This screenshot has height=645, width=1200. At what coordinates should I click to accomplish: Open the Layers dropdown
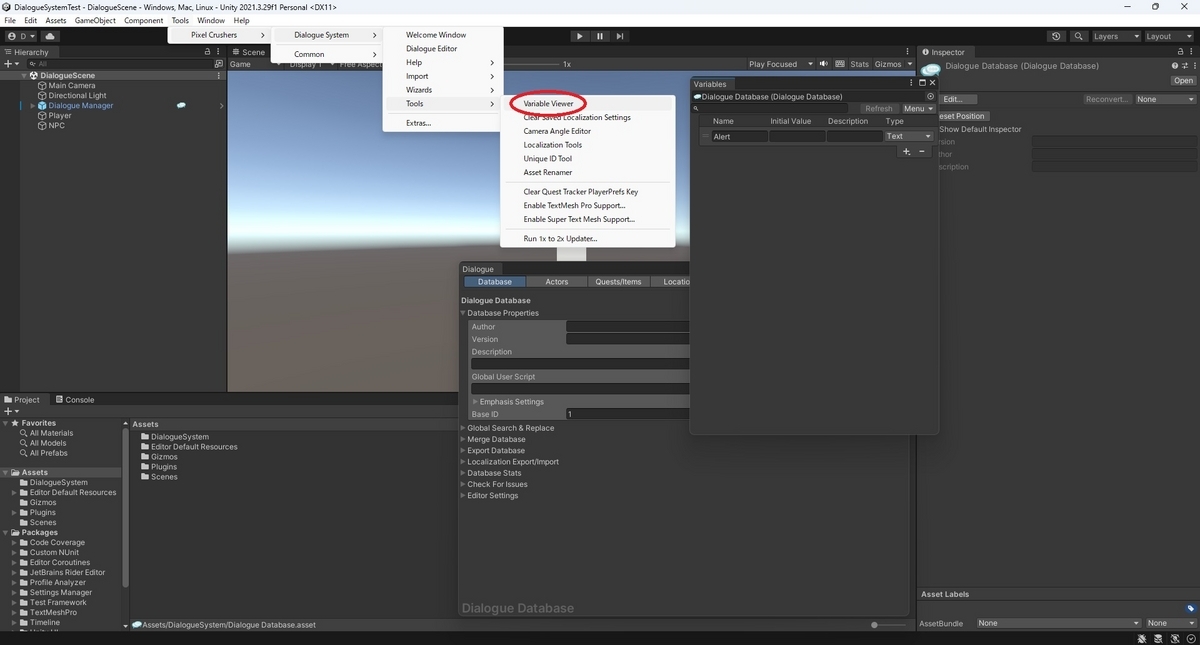coord(1115,36)
